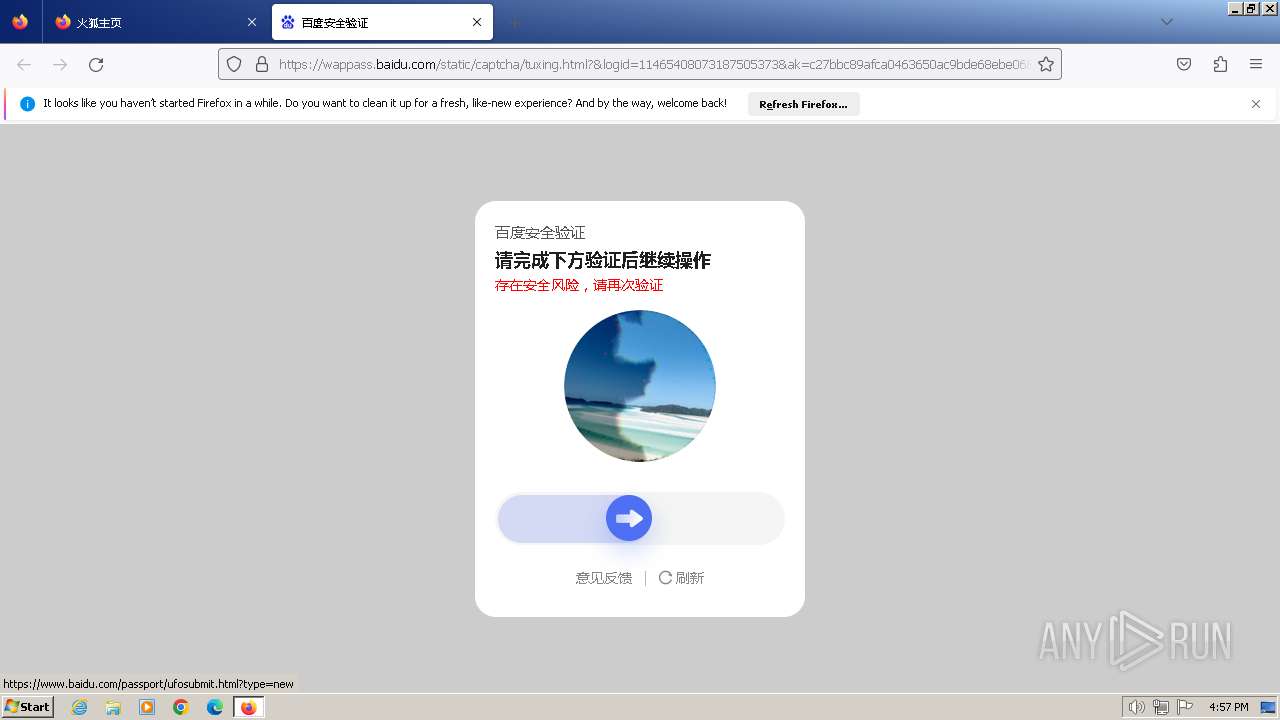Click the captcha slider track
The image size is (1280, 720).
click(x=640, y=518)
